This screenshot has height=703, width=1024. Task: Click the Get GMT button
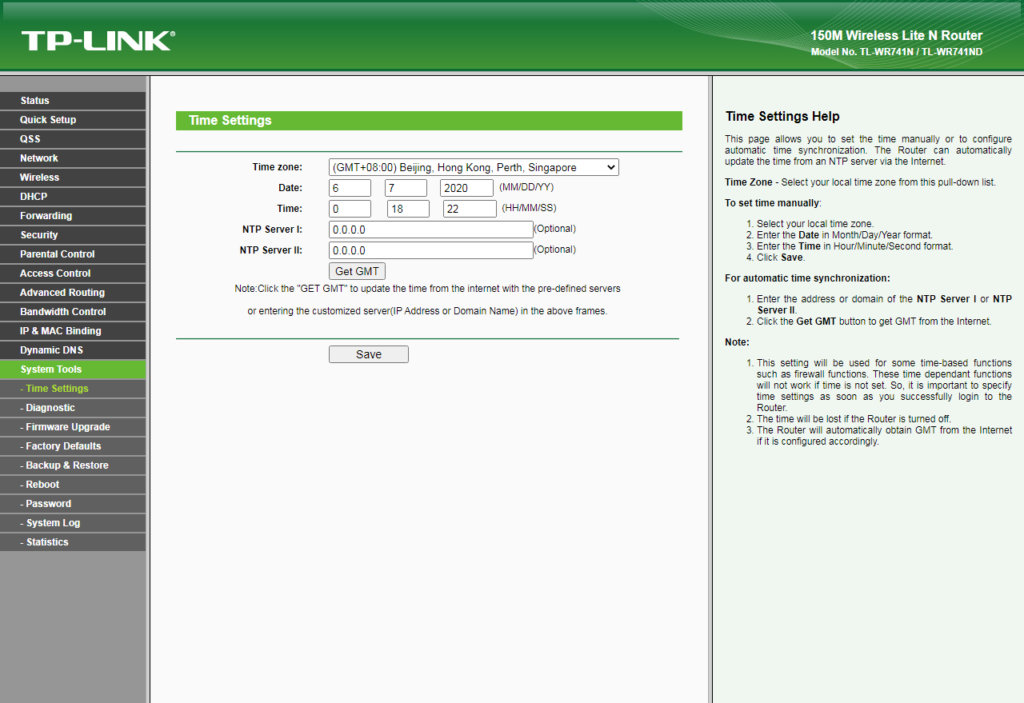[x=357, y=272]
